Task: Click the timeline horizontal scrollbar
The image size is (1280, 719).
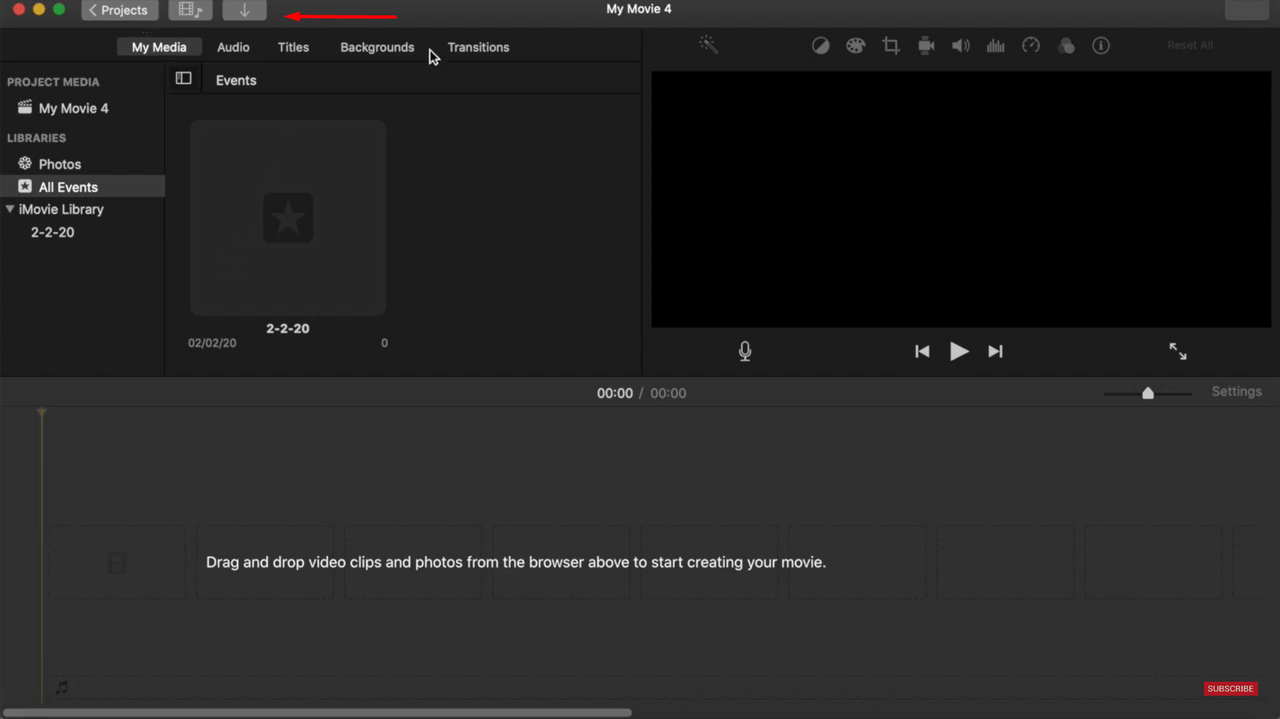Action: pos(317,713)
